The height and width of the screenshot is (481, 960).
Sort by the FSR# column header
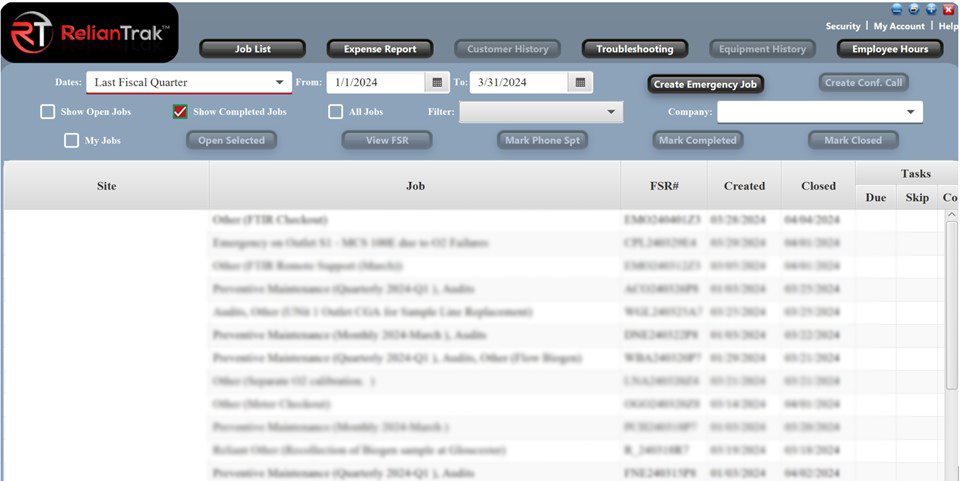[x=663, y=186]
